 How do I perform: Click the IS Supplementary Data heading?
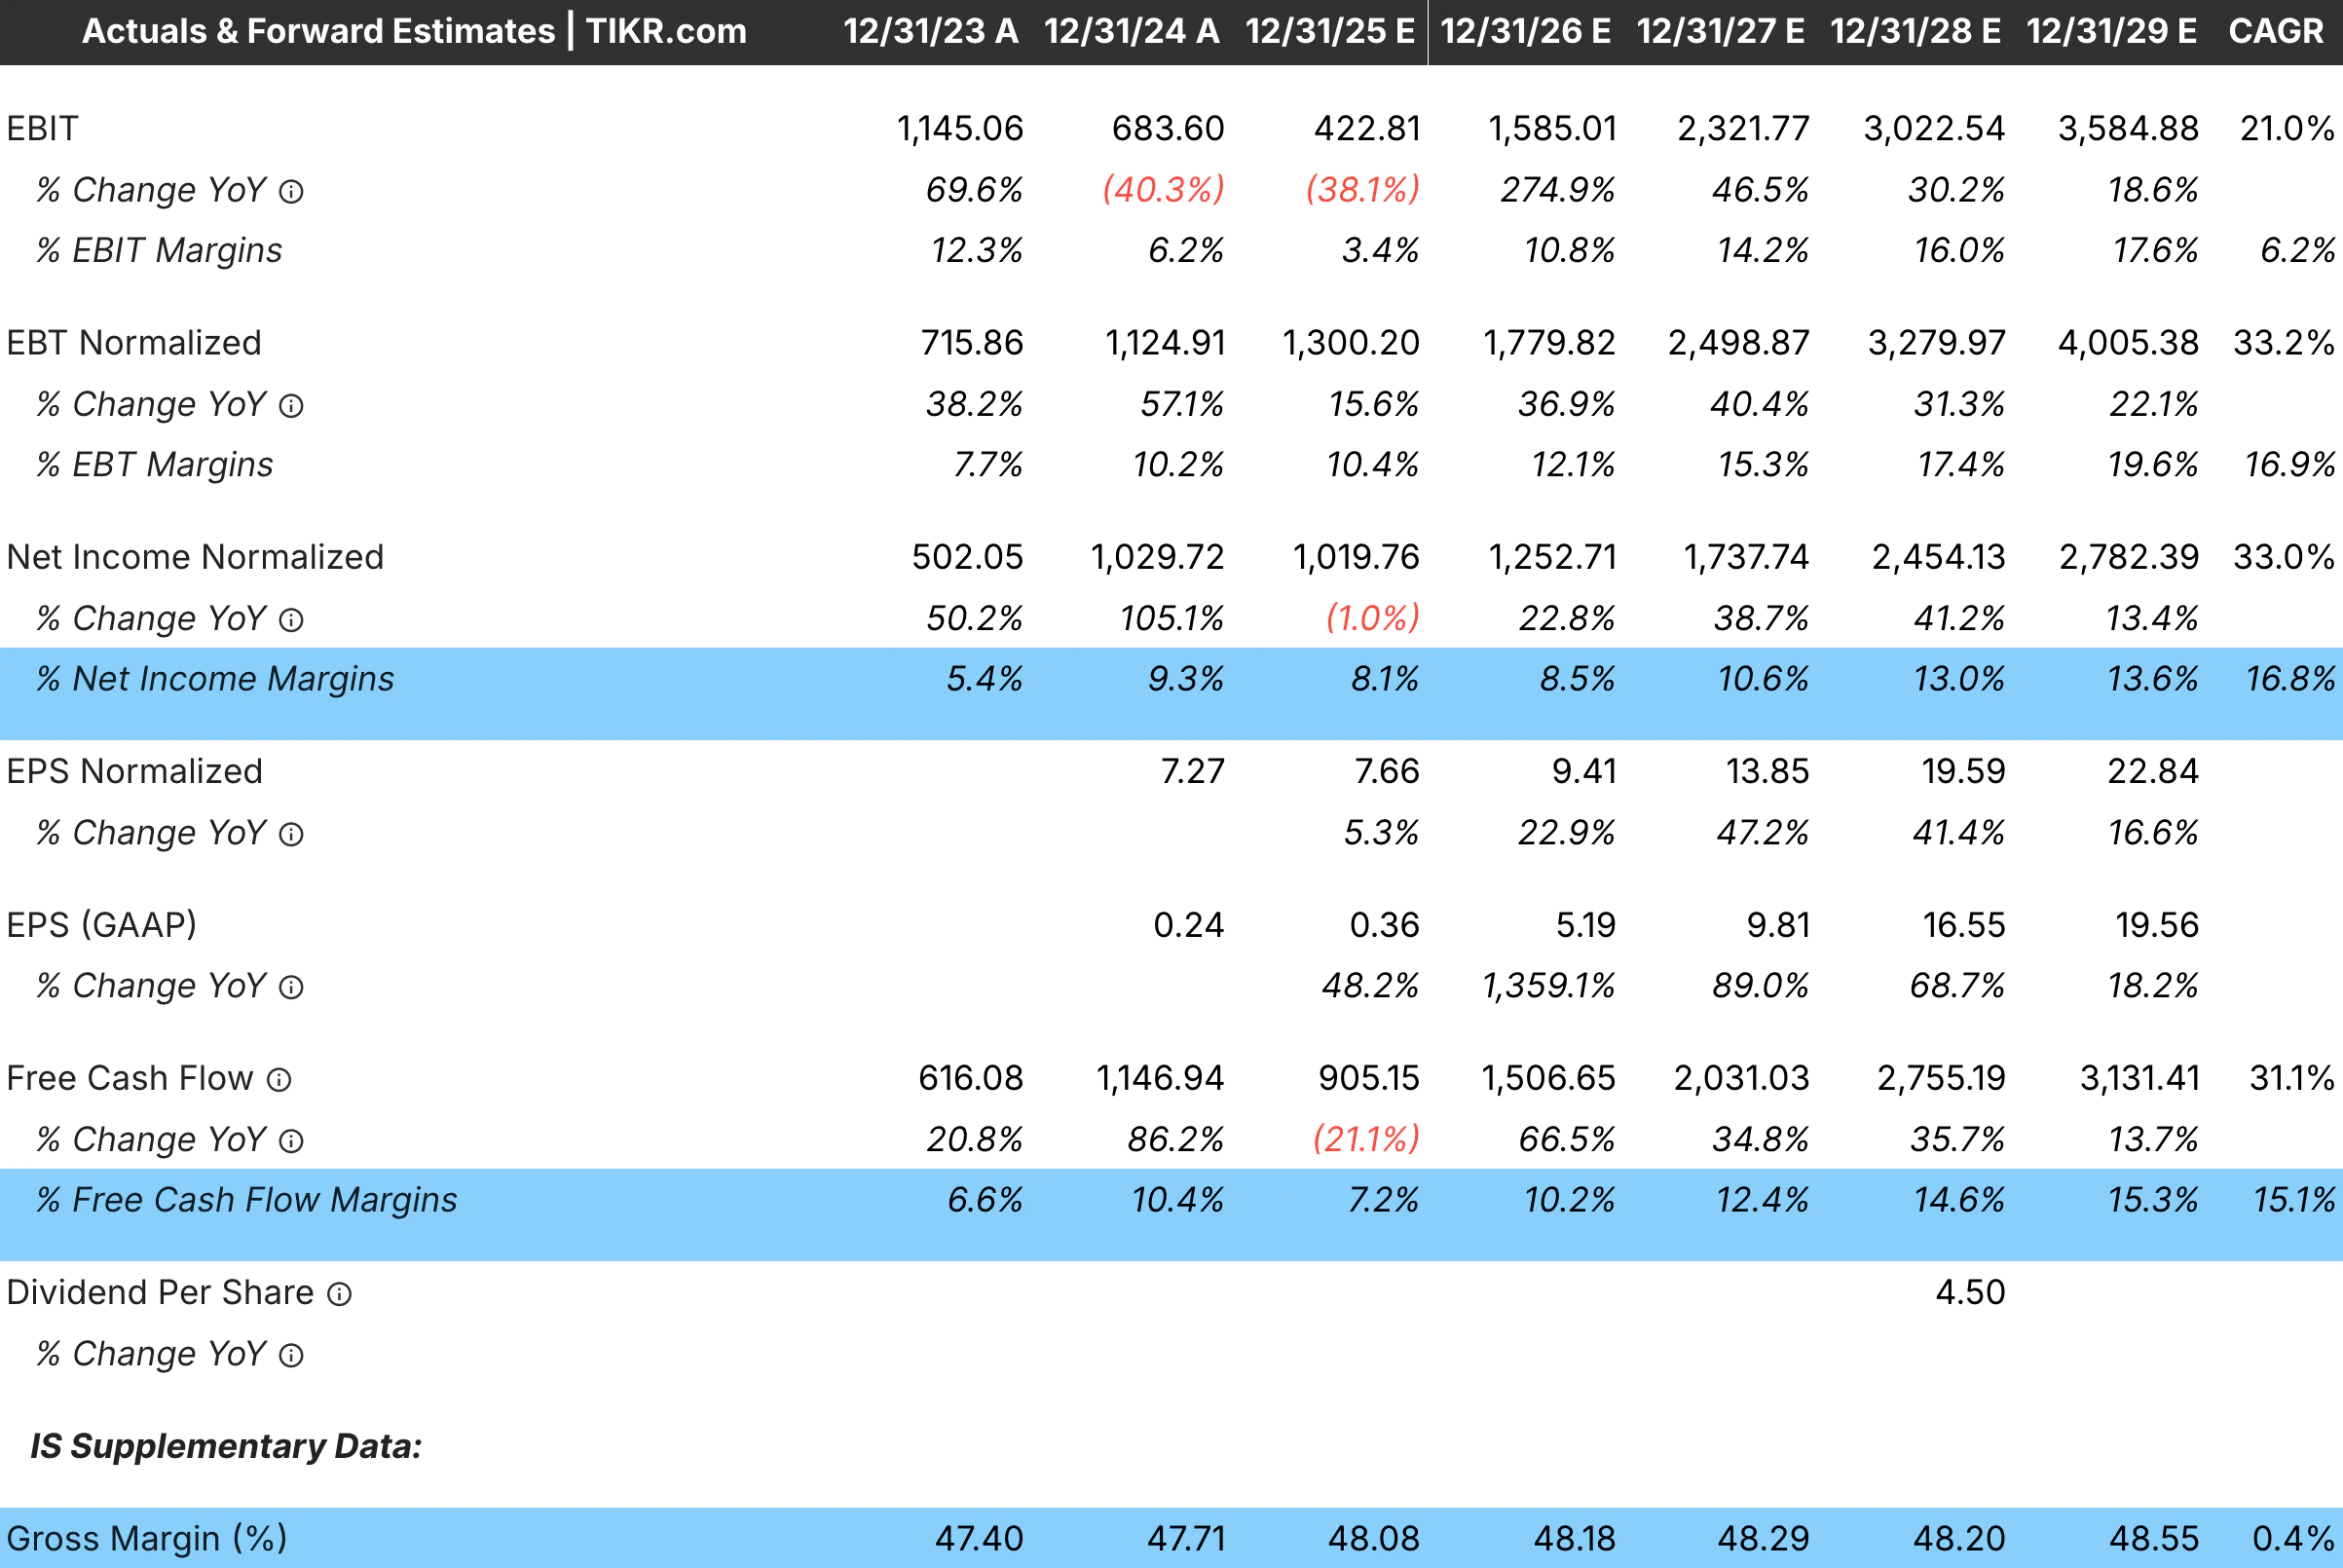coord(226,1446)
